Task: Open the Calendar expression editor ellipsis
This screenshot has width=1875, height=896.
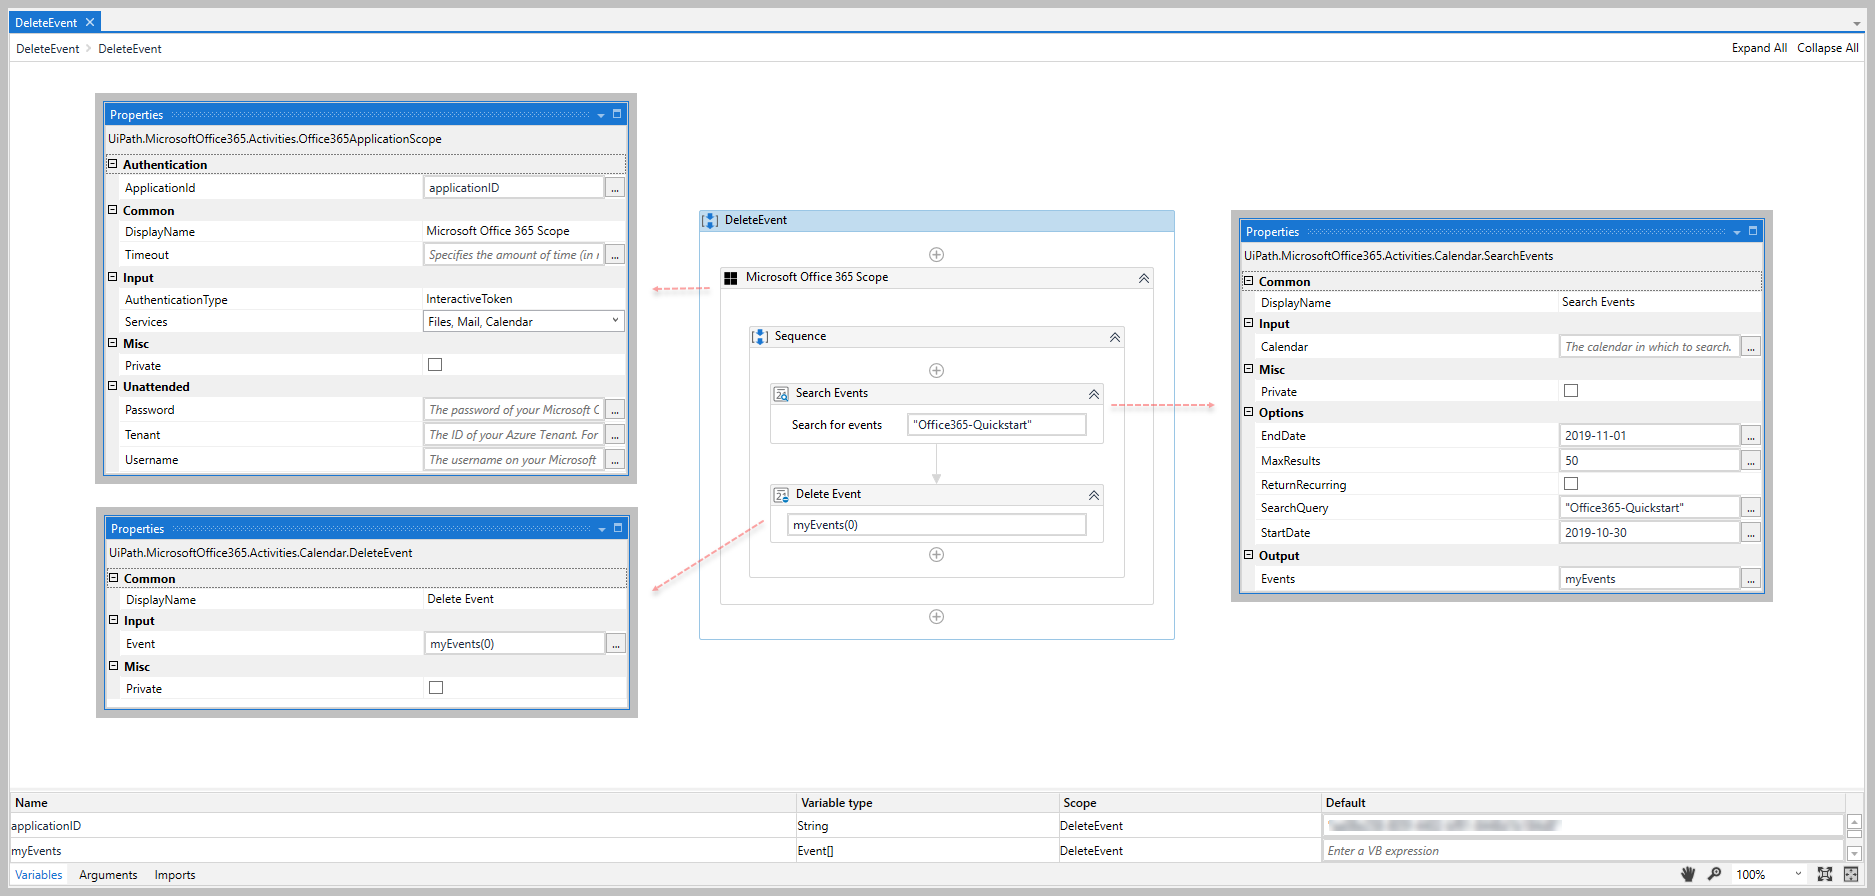Action: pos(1751,347)
